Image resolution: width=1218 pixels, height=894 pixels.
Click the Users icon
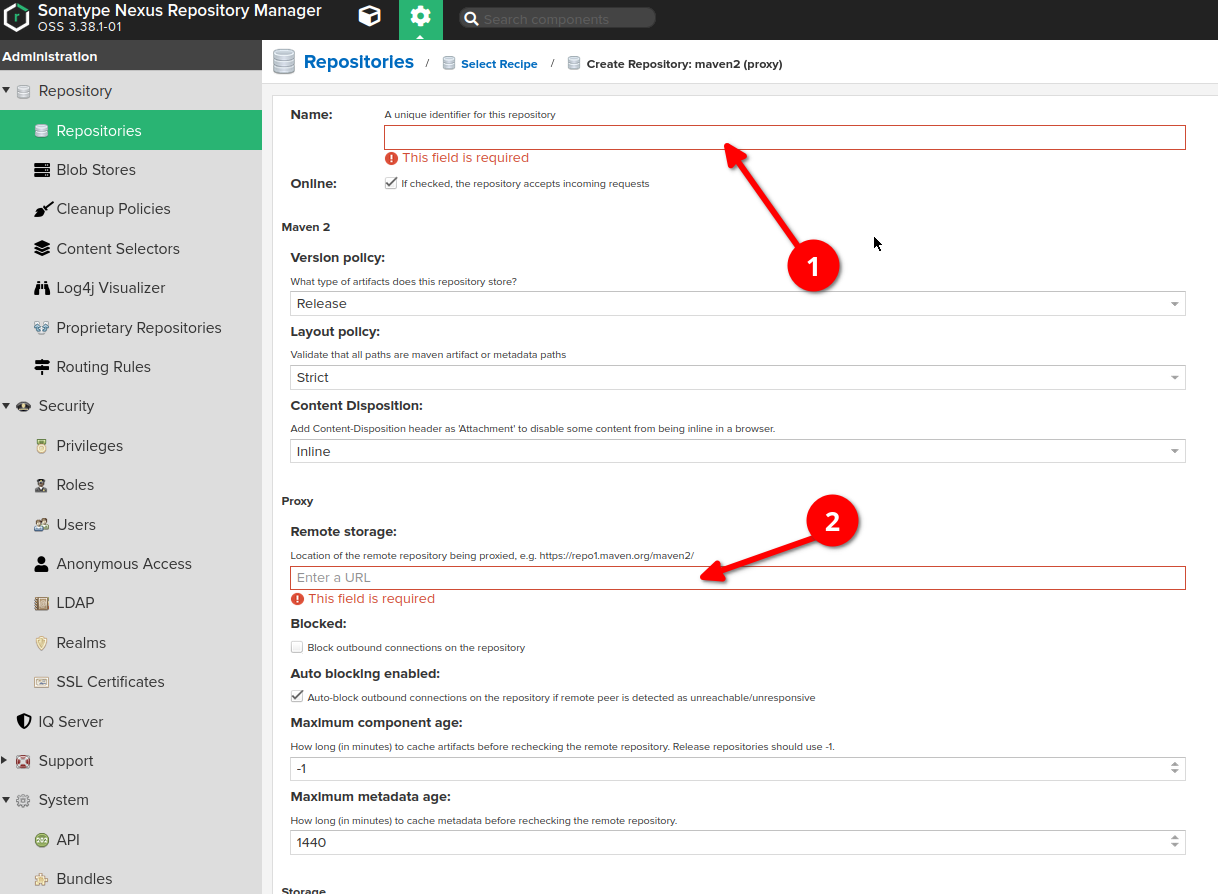pos(41,525)
